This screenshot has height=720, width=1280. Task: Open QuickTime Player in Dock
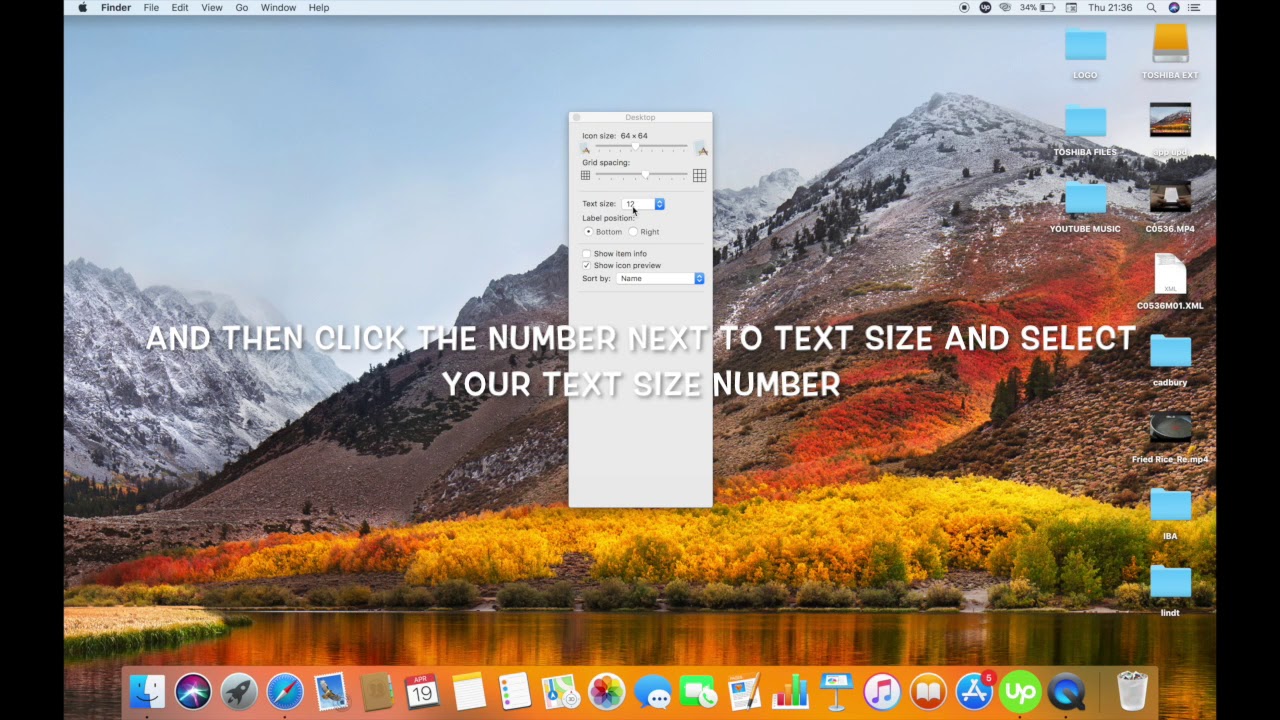pyautogui.click(x=1066, y=692)
